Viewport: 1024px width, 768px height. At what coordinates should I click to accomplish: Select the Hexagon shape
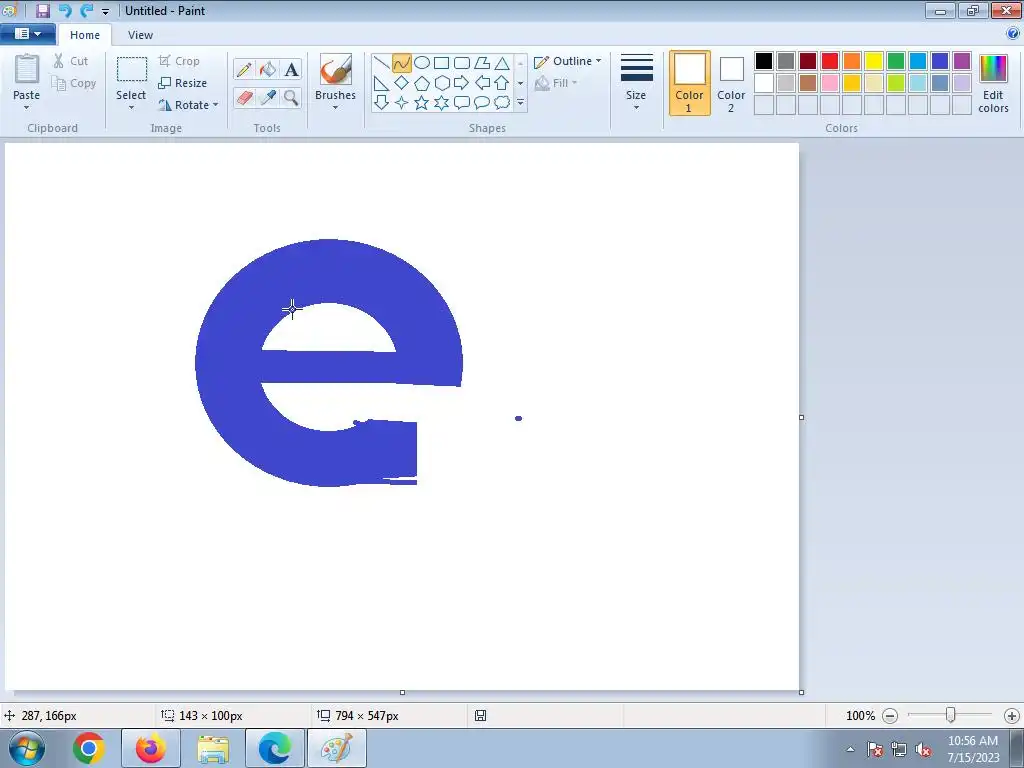click(x=441, y=83)
